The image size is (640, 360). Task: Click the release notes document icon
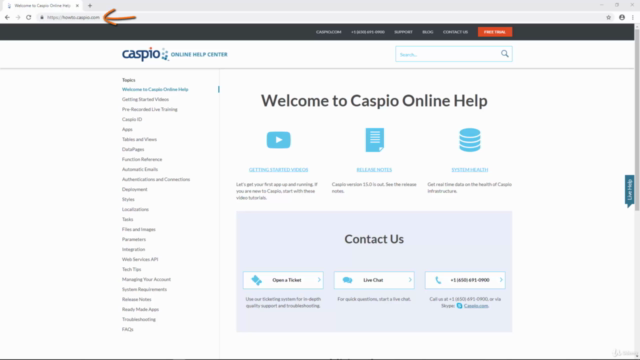point(374,140)
